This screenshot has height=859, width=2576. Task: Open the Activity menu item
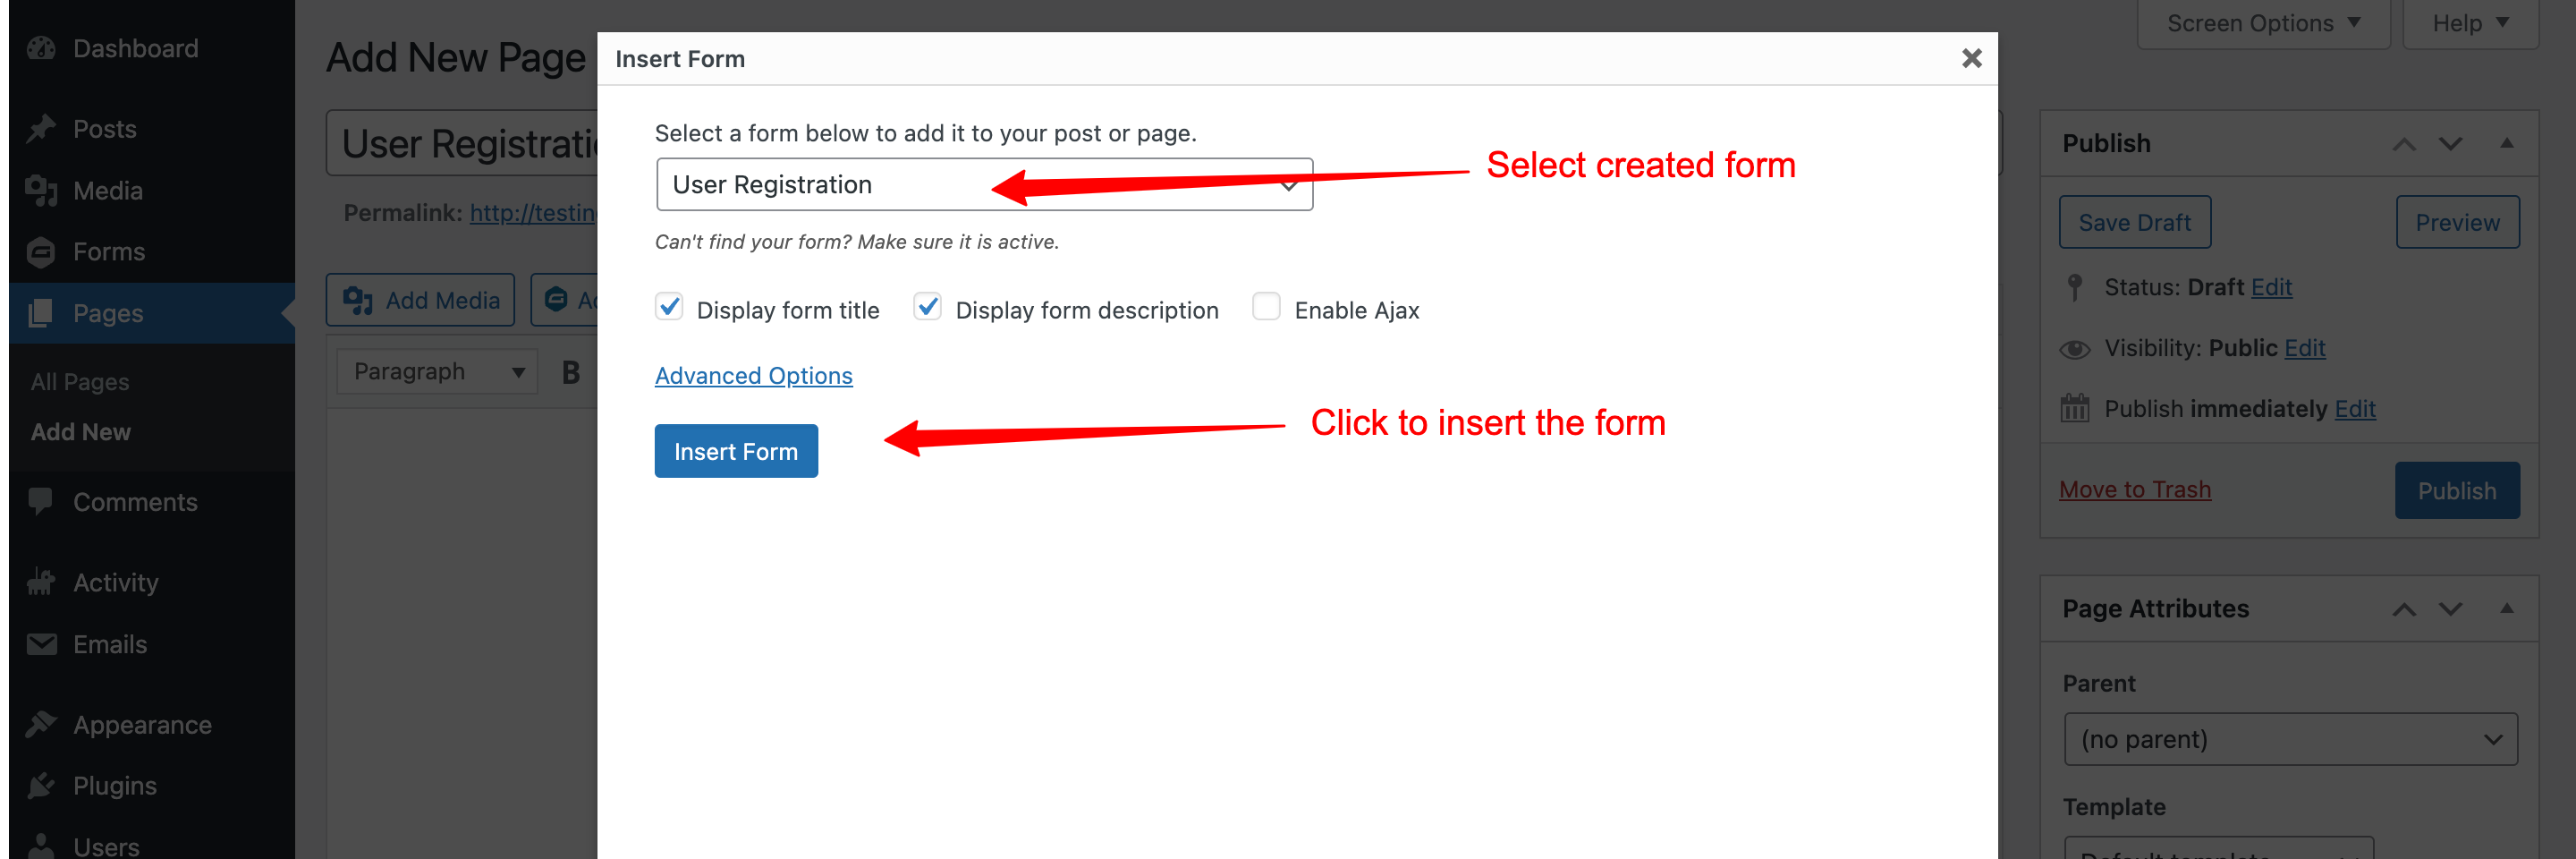[x=115, y=582]
